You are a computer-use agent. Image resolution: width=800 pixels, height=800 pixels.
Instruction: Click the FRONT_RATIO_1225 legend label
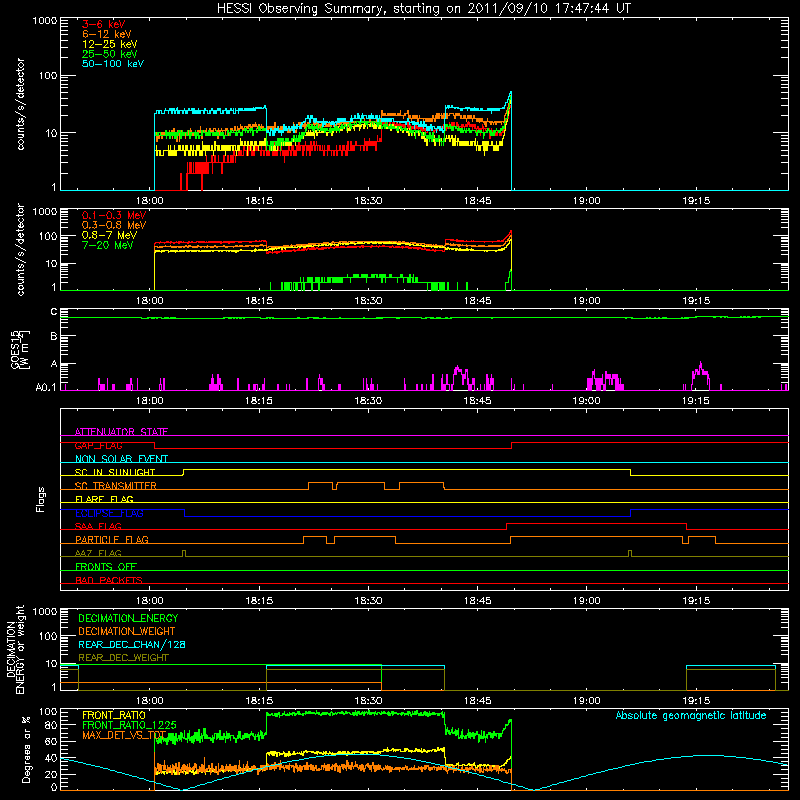(x=129, y=725)
